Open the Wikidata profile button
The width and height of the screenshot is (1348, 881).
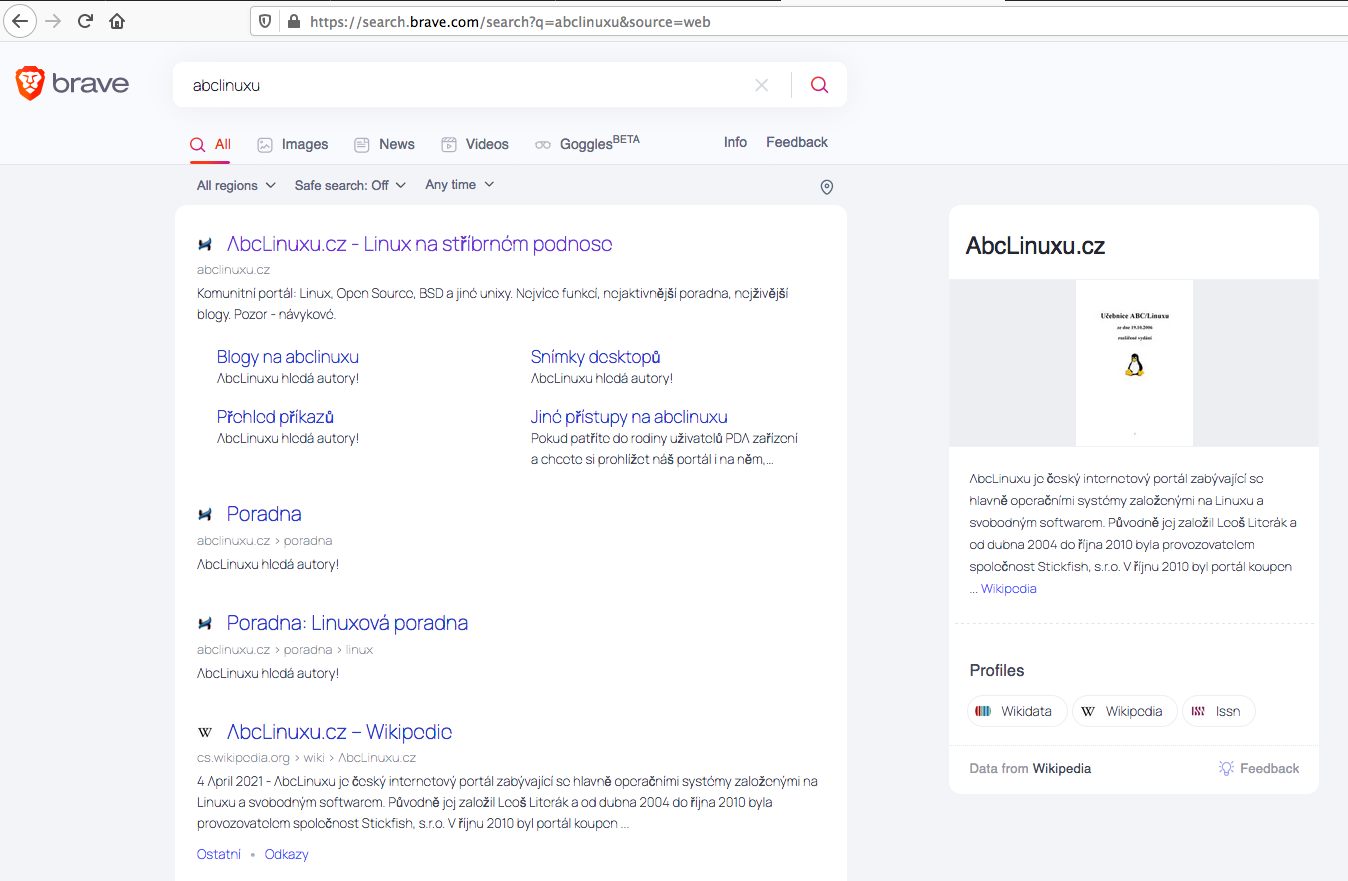pyautogui.click(x=1018, y=711)
